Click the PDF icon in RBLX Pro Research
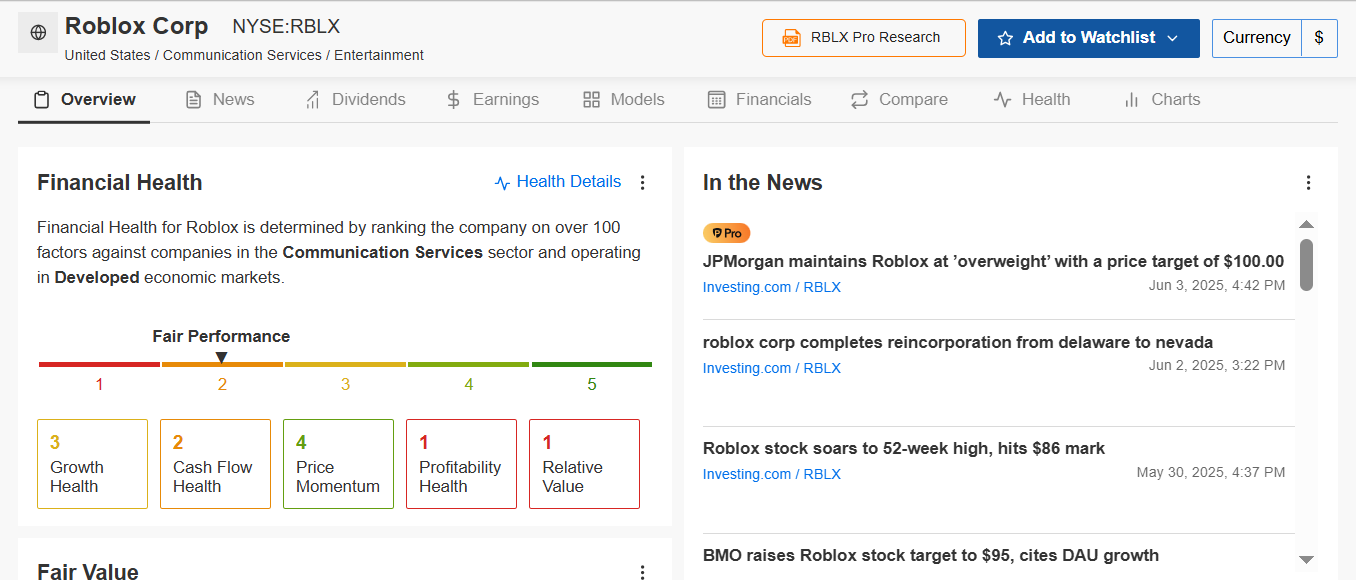The image size is (1356, 580). pos(792,38)
